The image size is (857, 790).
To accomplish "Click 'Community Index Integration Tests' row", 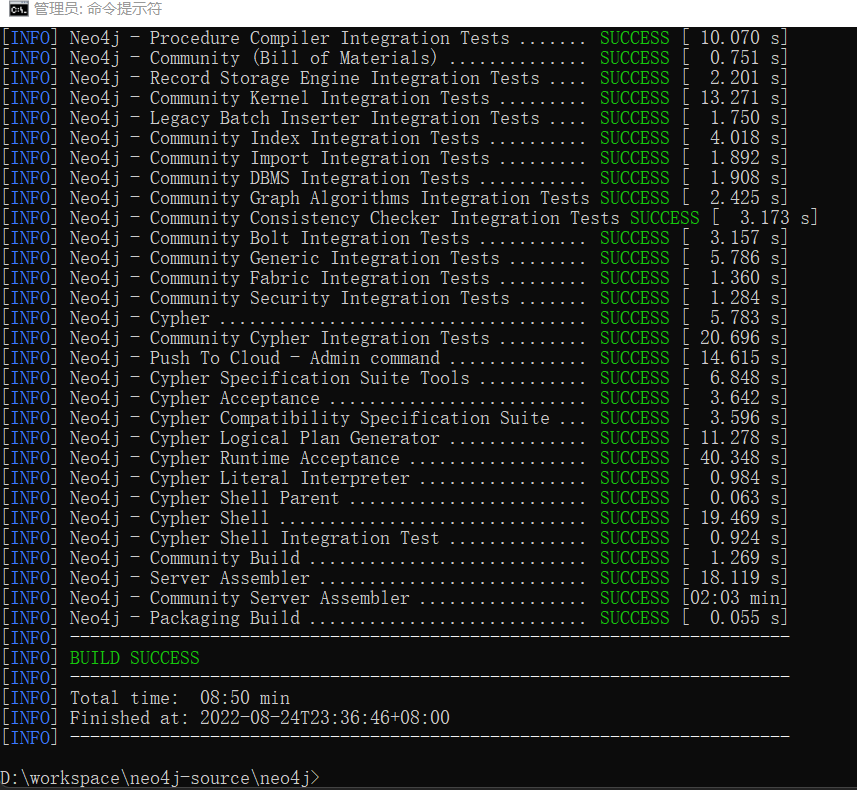I will (x=395, y=138).
